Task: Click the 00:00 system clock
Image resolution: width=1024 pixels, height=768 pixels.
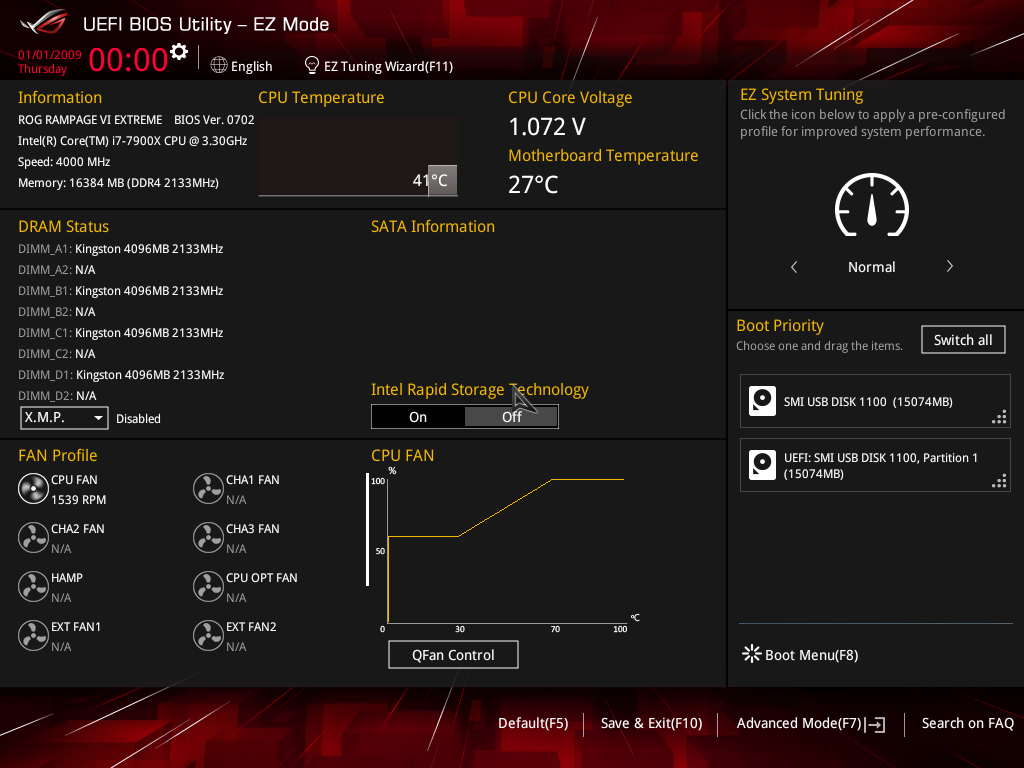Action: [x=128, y=59]
